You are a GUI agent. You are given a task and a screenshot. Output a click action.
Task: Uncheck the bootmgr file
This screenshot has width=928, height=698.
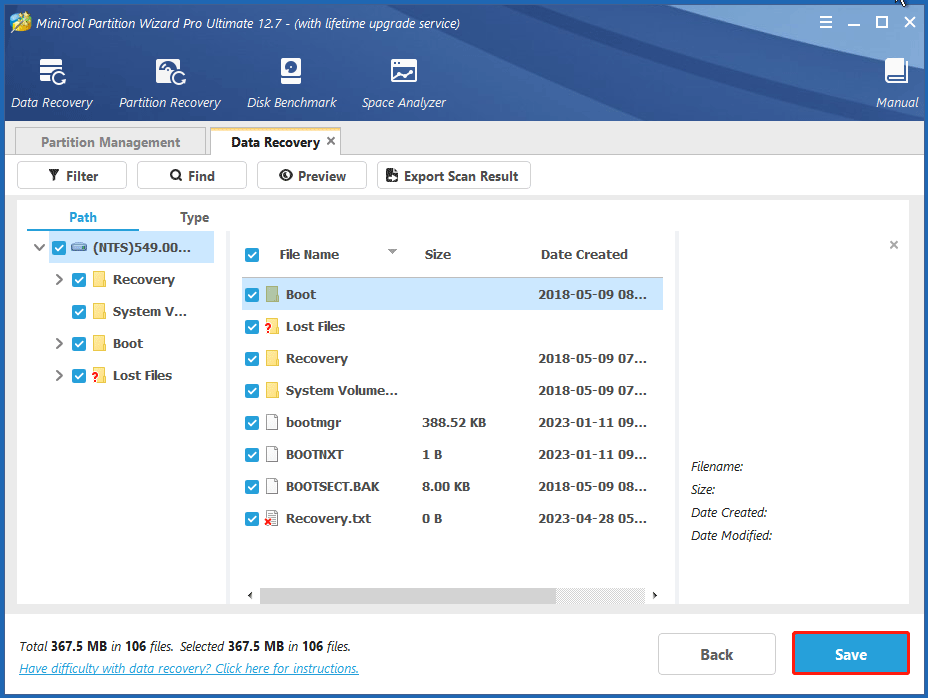coord(252,422)
